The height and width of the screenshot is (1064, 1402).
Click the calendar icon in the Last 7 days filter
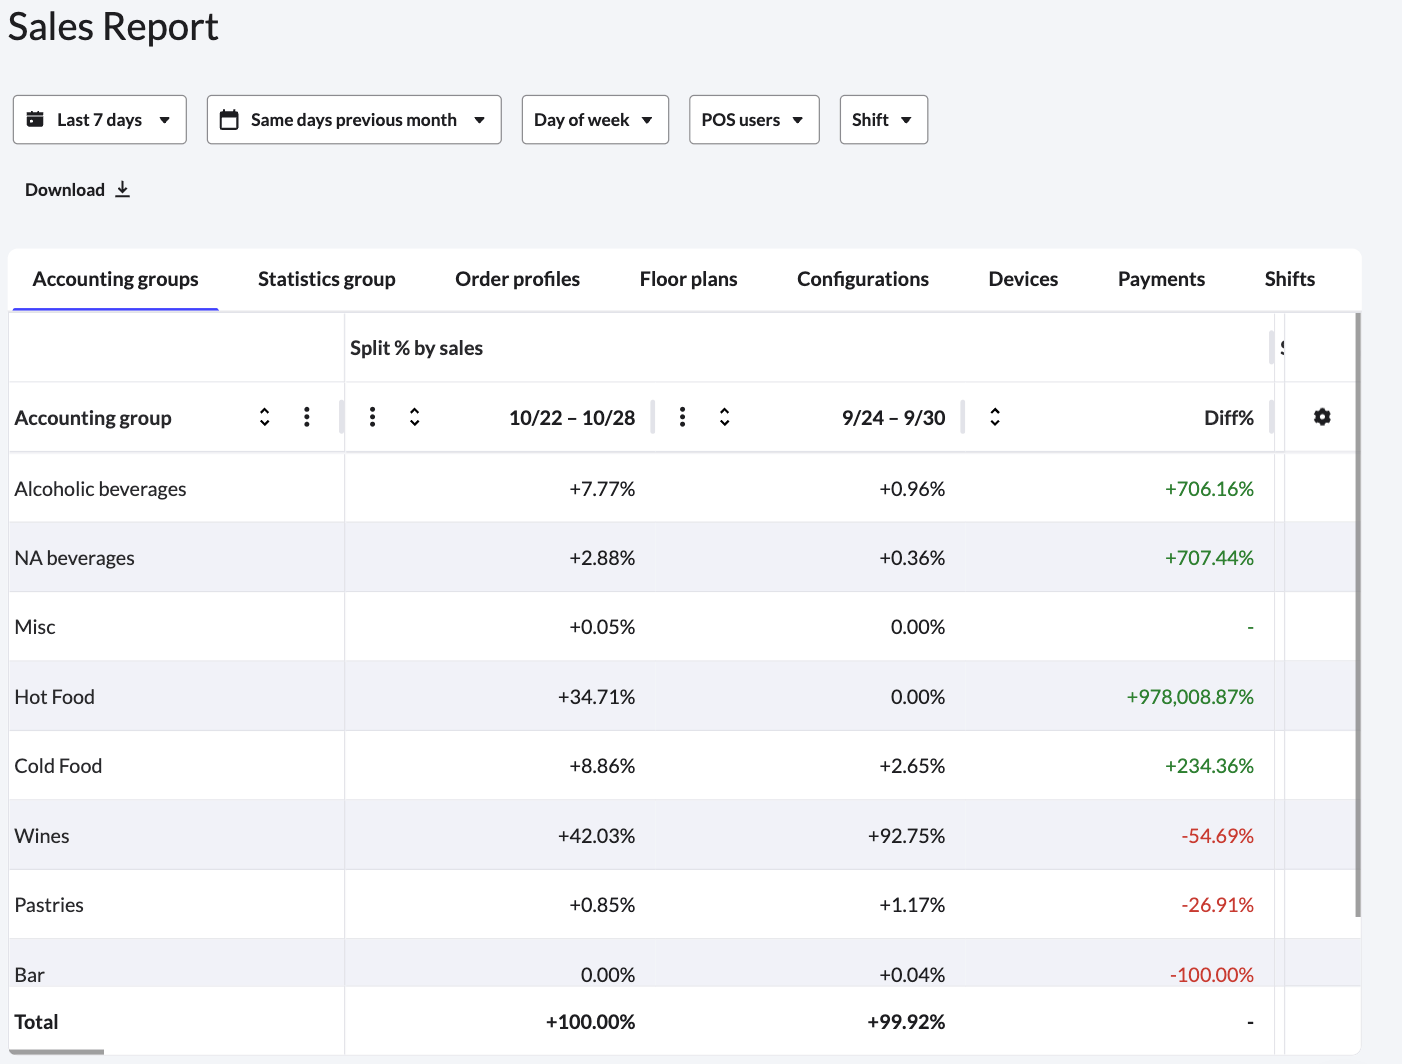[36, 119]
